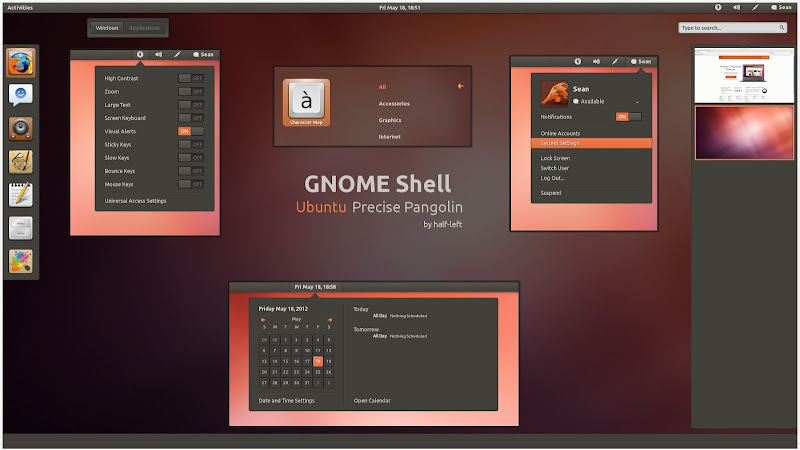Open Universal Access Settings
The width and height of the screenshot is (800, 450).
click(135, 201)
